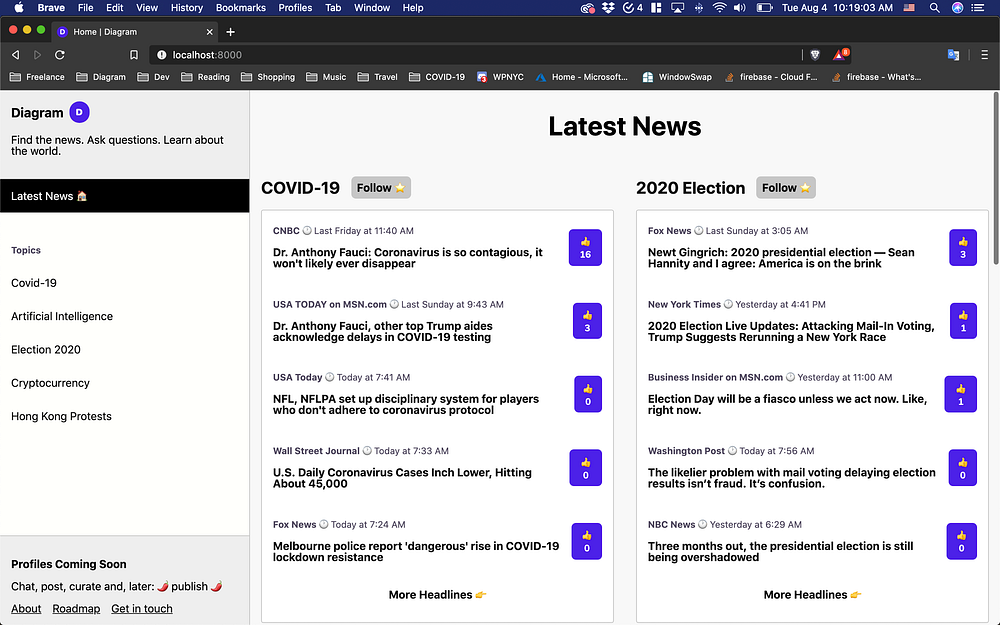Click the bookmark icon in the address bar
The width and height of the screenshot is (1000, 625).
pos(134,55)
